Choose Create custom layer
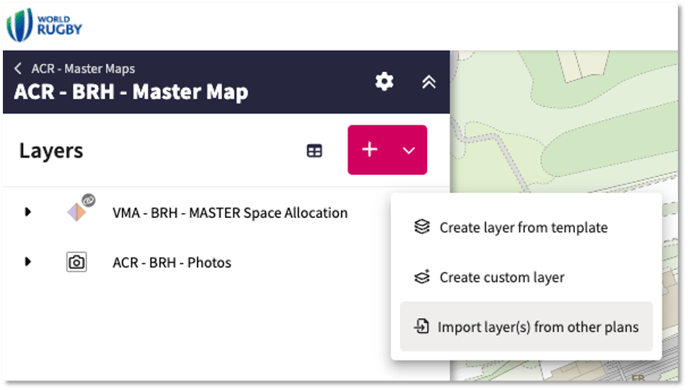 click(526, 277)
